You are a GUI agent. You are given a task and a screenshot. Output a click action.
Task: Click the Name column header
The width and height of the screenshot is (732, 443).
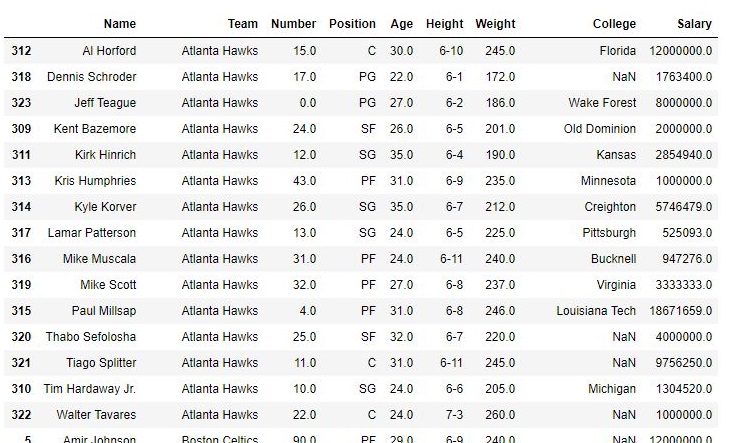[120, 24]
